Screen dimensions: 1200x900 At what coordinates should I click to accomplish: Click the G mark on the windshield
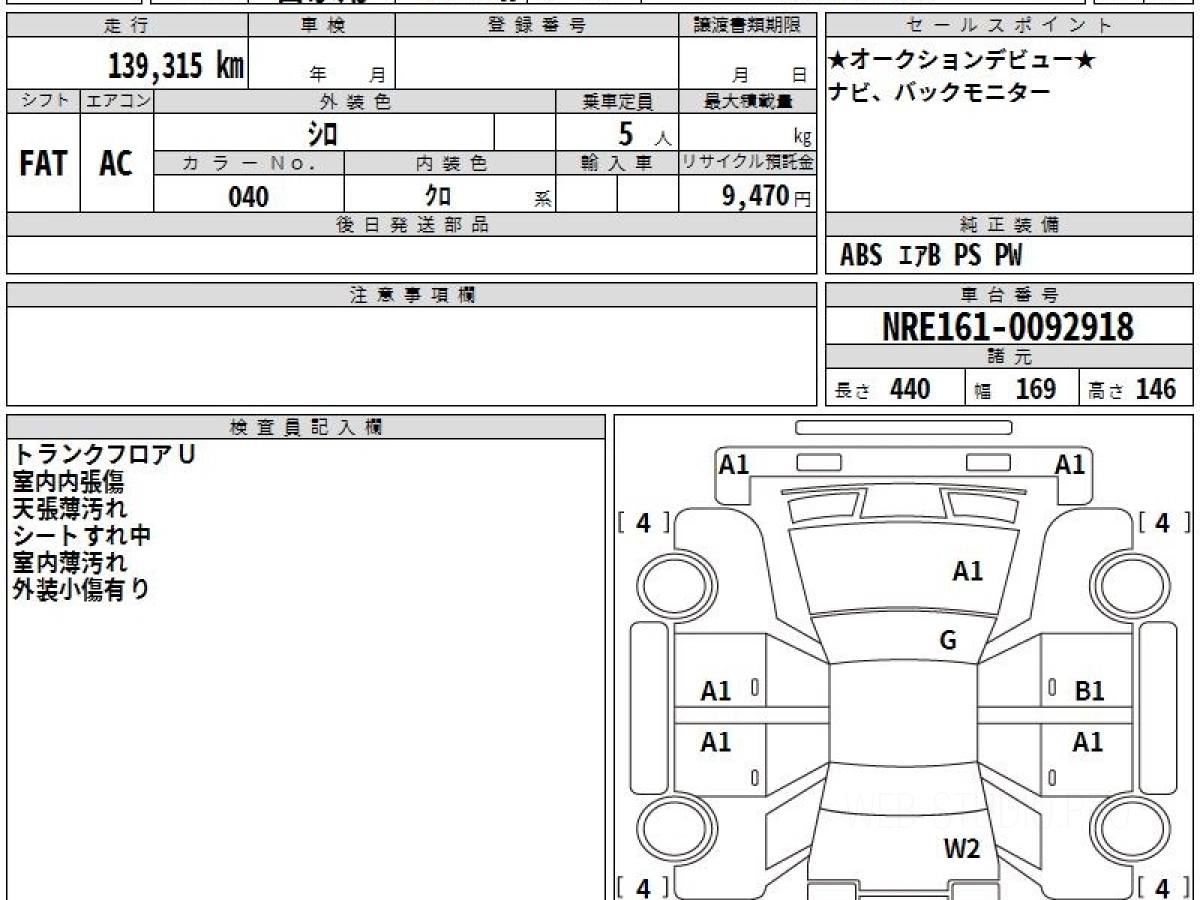948,641
